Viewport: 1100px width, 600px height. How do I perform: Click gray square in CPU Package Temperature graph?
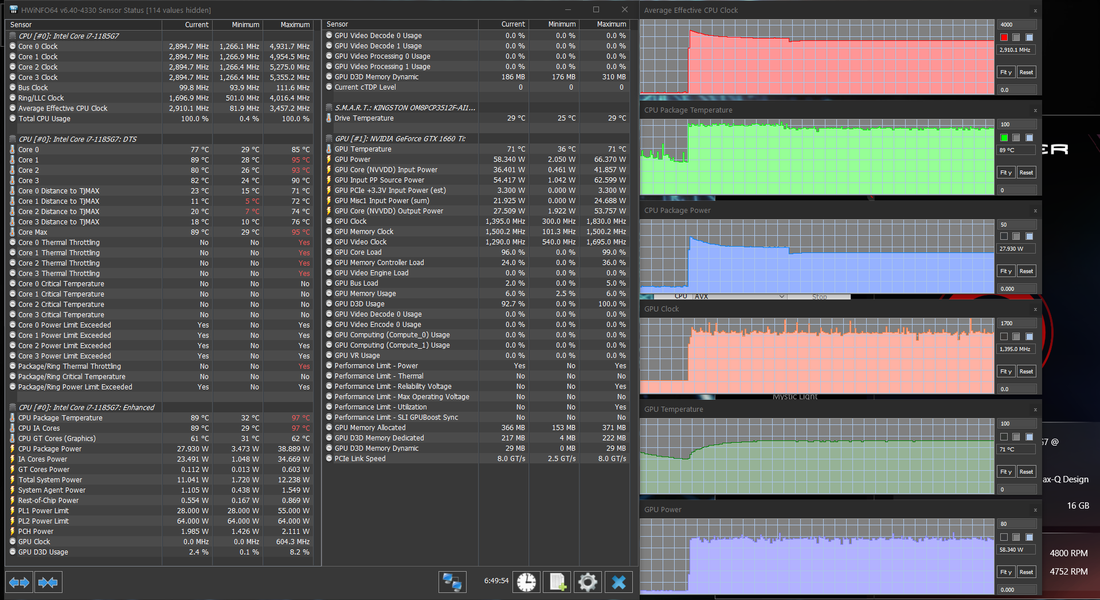click(x=1017, y=138)
